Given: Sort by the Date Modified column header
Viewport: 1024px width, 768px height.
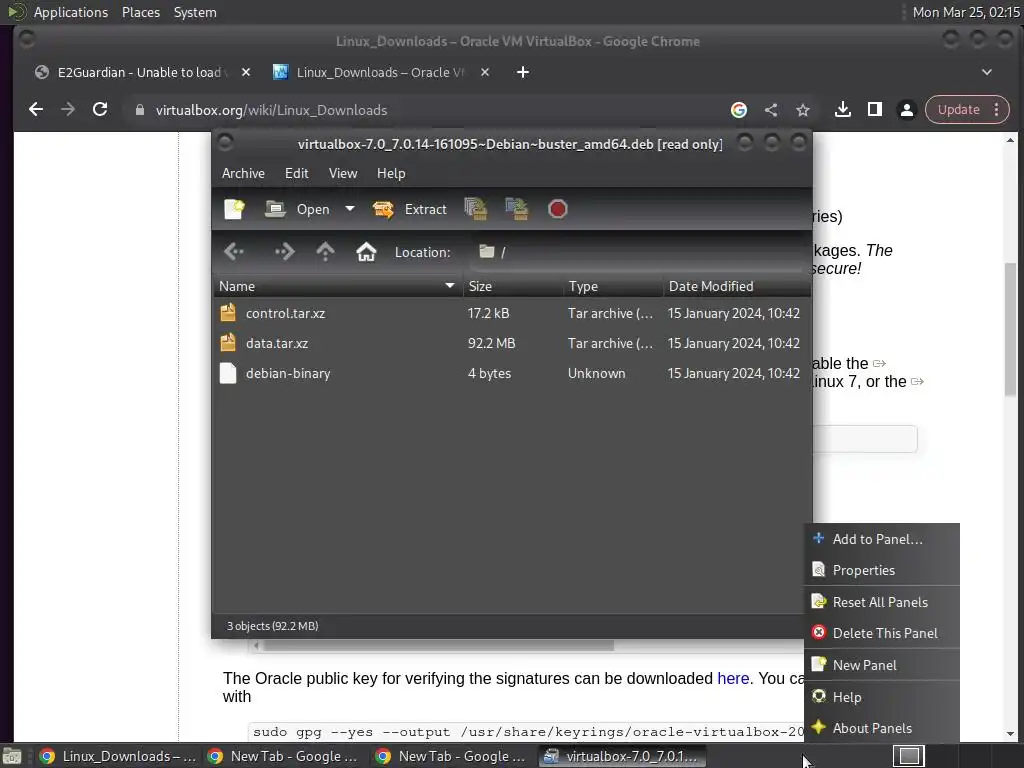Looking at the screenshot, I should pyautogui.click(x=737, y=286).
